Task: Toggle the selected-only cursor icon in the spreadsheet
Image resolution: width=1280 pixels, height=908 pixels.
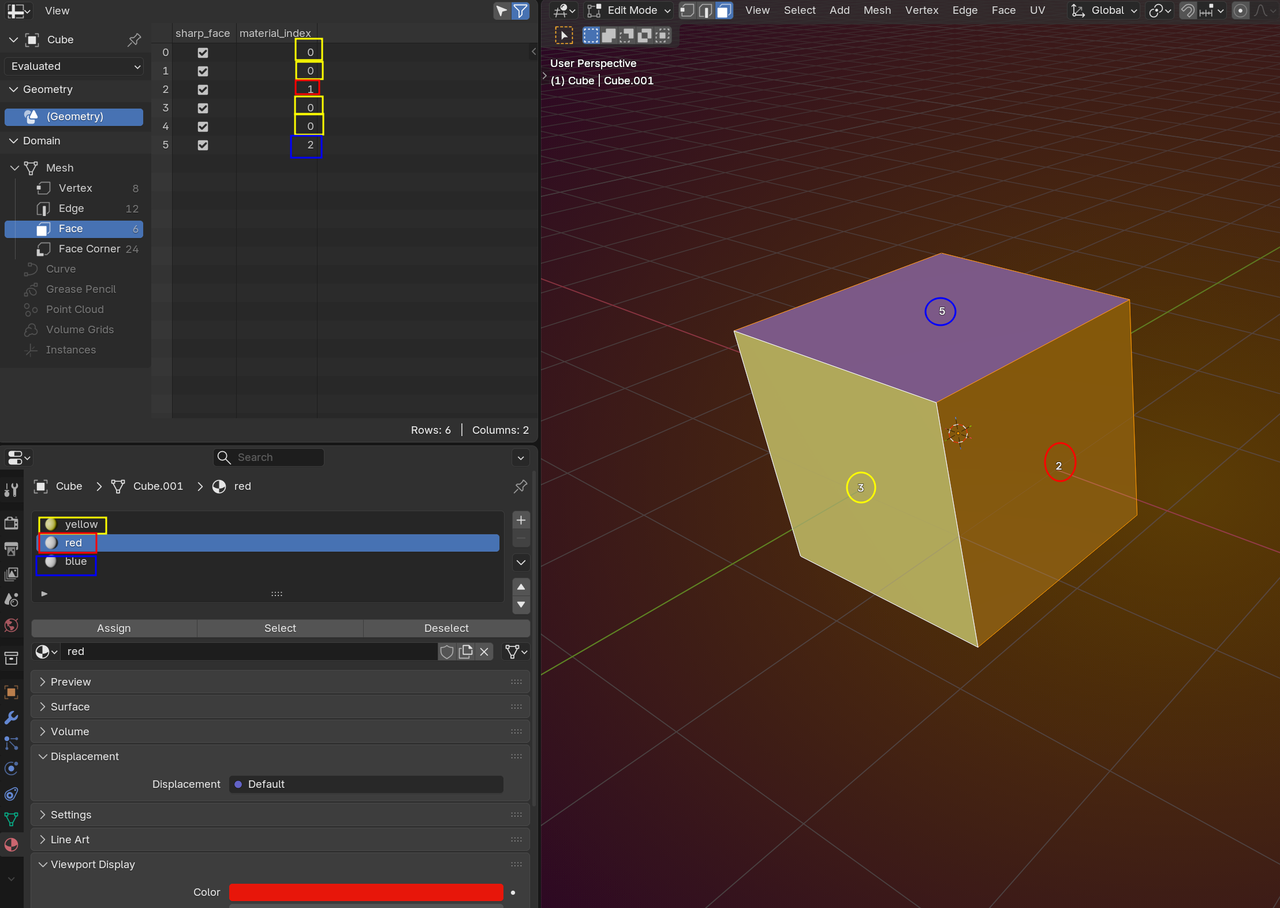Action: 502,11
